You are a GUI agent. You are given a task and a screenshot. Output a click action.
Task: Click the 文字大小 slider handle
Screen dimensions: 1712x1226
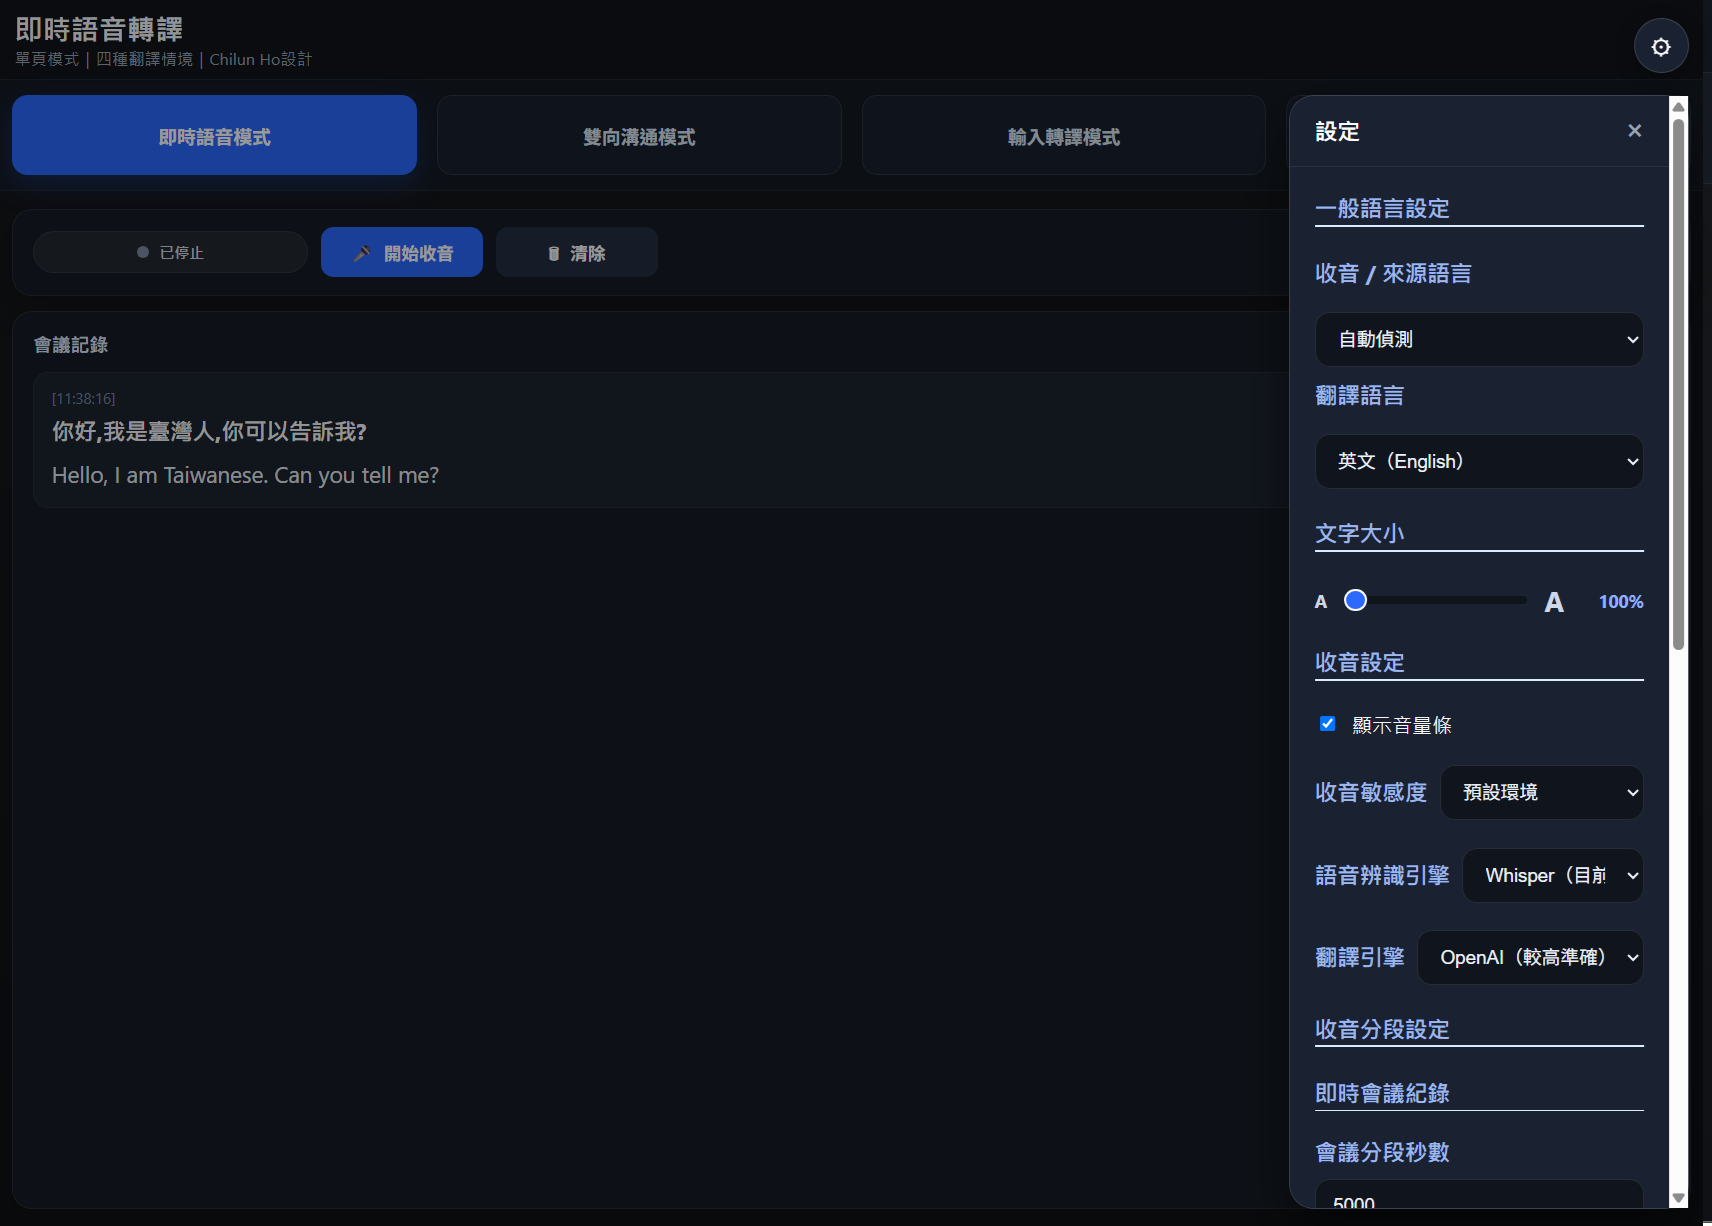pyautogui.click(x=1355, y=600)
